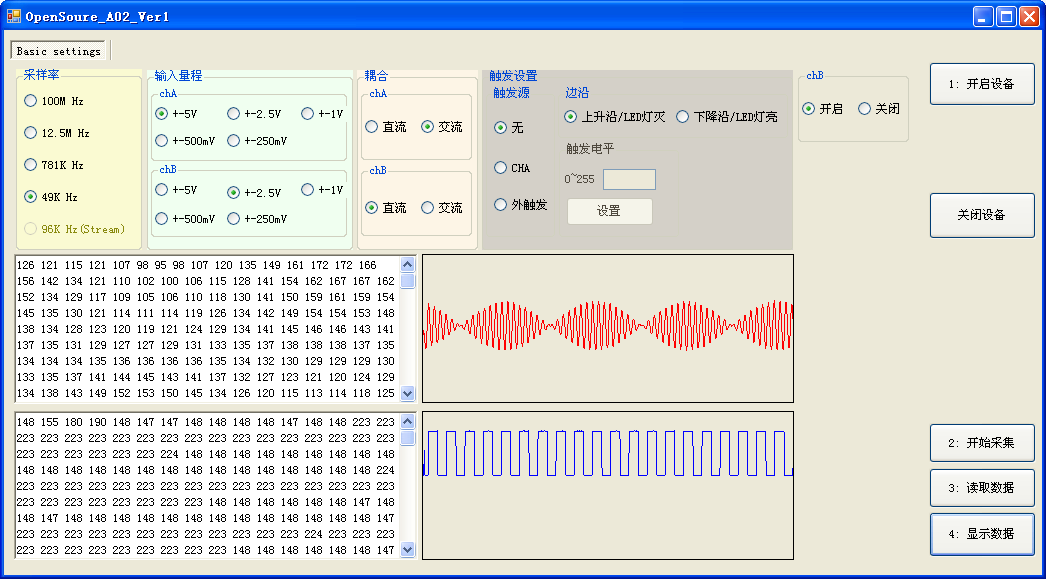
Task: Choose the 781K Hz sampling rate
Action: click(x=53, y=165)
